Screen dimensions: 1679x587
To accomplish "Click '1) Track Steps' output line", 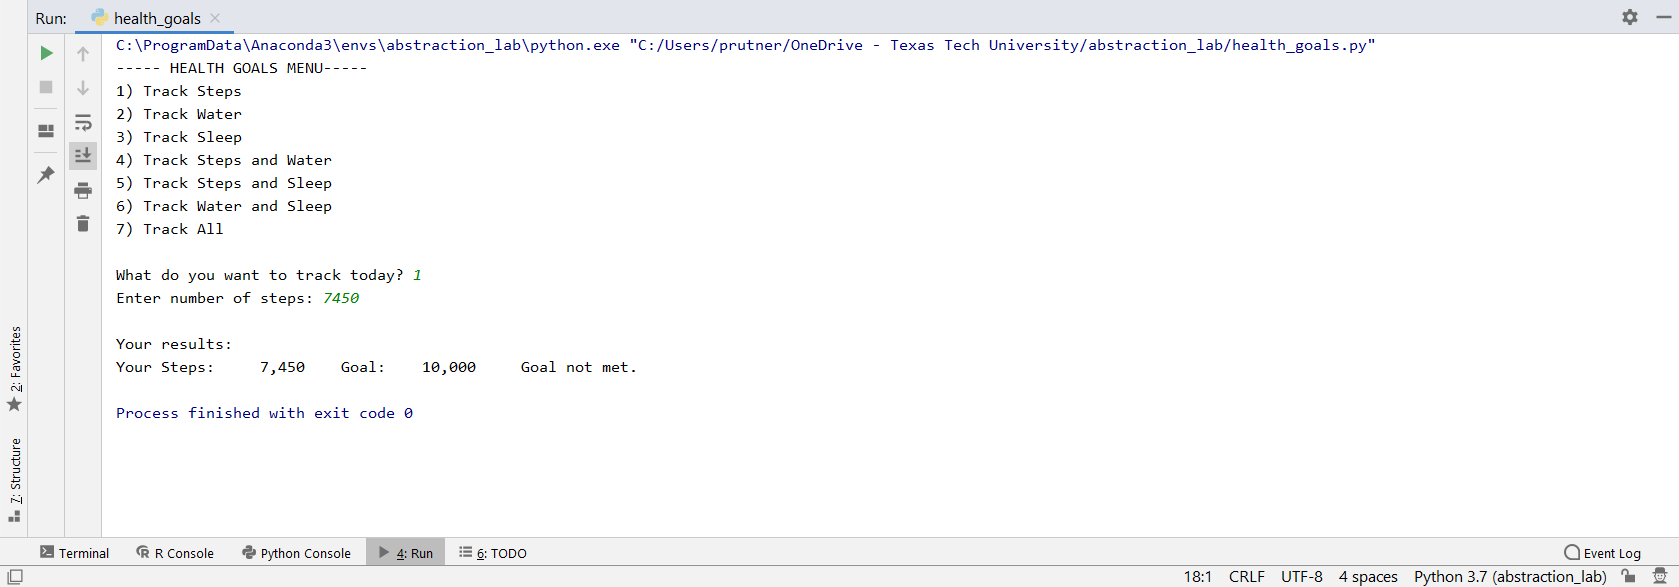I will click(x=179, y=91).
